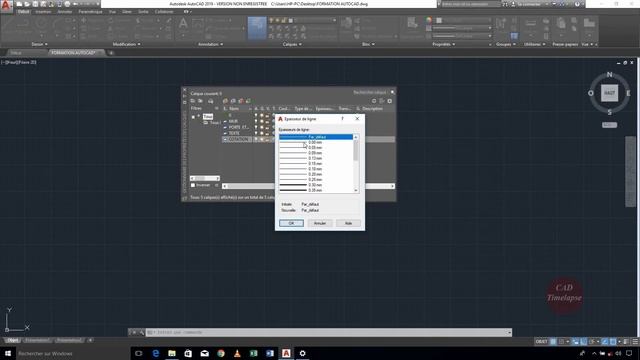Screen dimensions: 640x360
Task: Click the search magnifier in layer manager
Action: pyautogui.click(x=392, y=92)
